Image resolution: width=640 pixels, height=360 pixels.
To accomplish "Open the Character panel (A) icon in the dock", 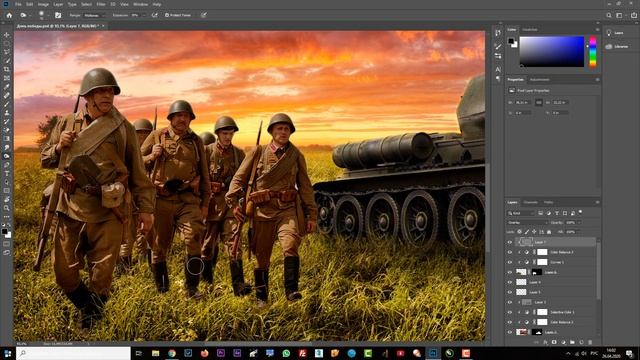I will pos(498,69).
